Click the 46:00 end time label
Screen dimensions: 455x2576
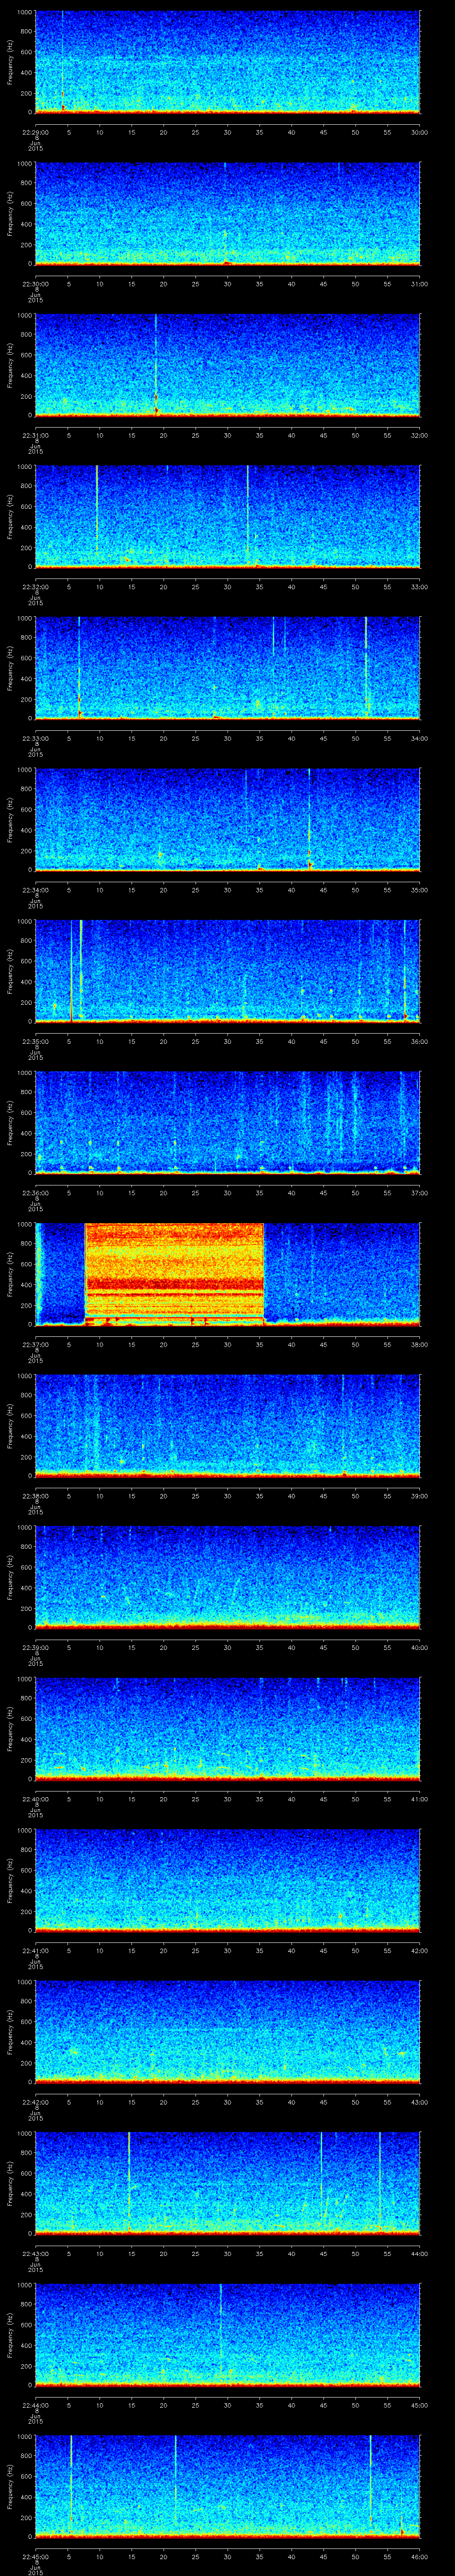coord(419,2556)
